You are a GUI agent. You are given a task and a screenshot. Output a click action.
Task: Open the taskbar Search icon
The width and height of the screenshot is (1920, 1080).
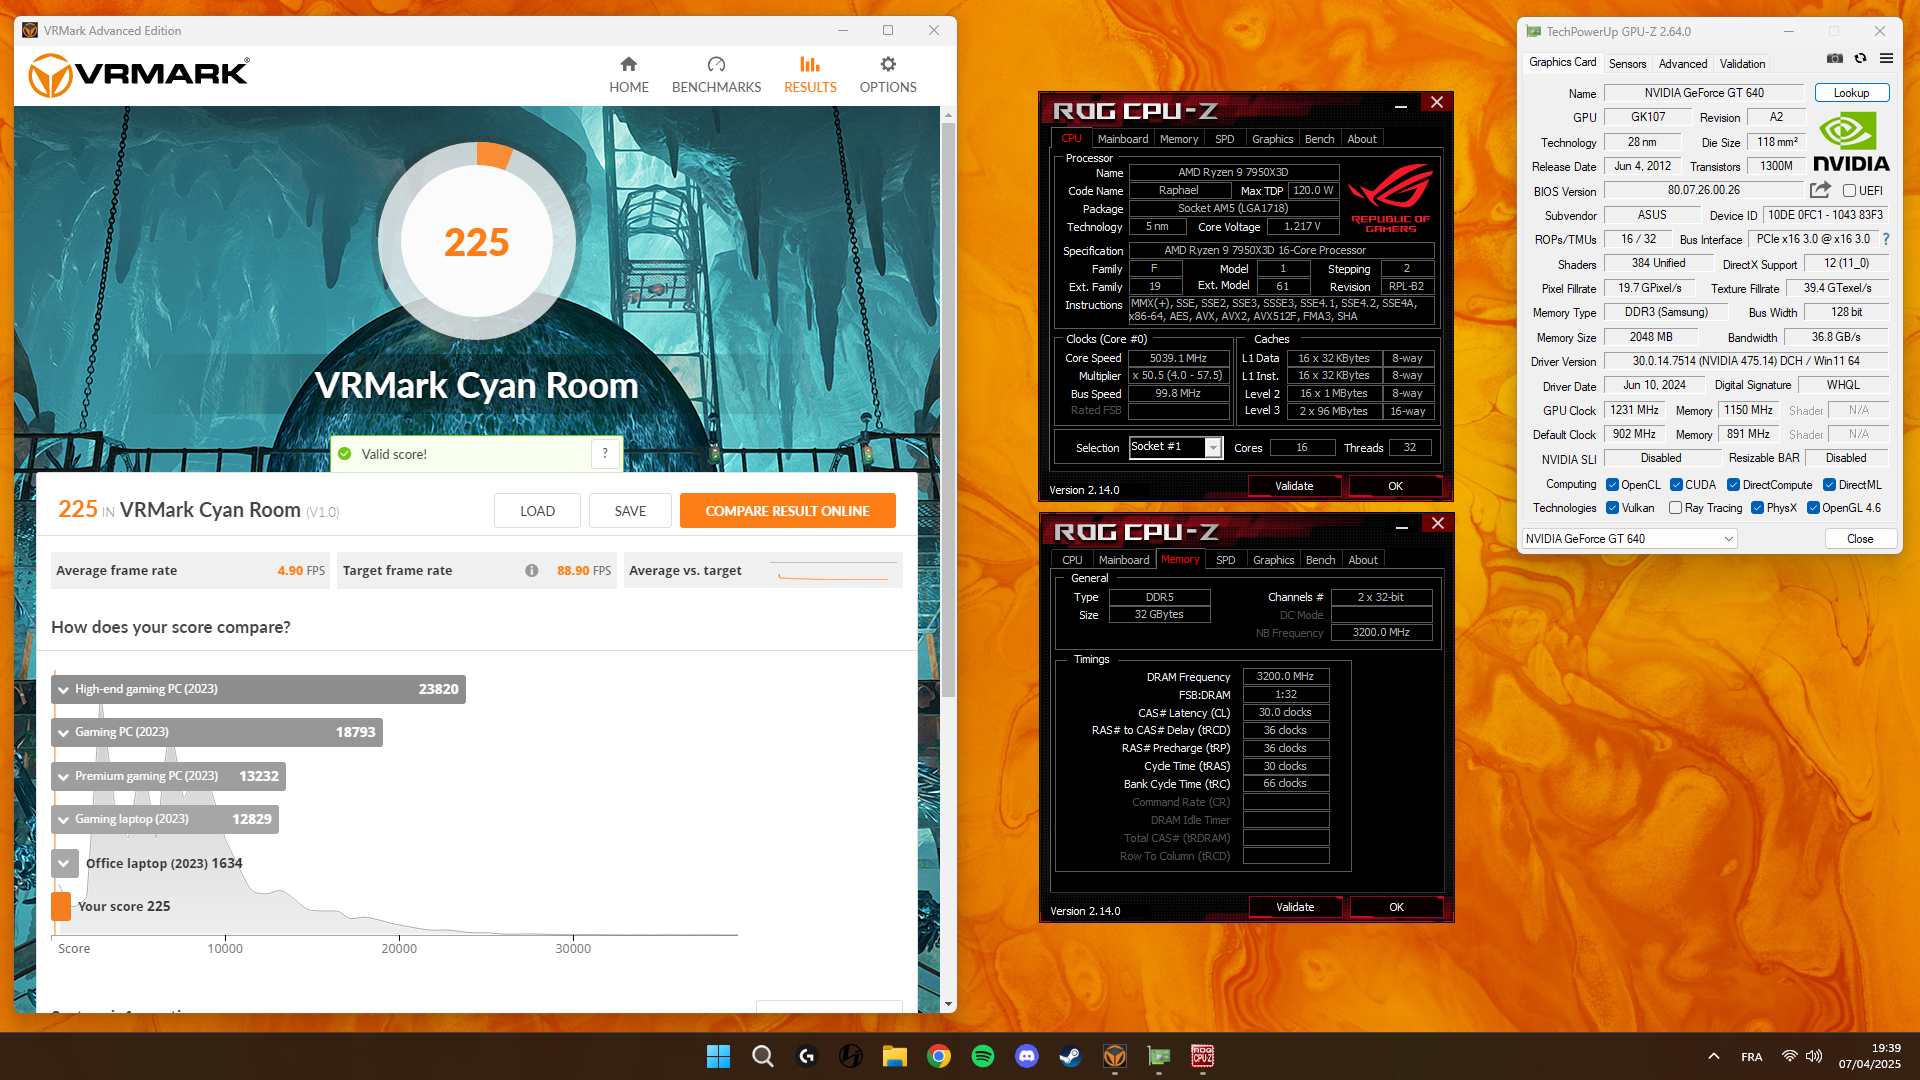(763, 1056)
